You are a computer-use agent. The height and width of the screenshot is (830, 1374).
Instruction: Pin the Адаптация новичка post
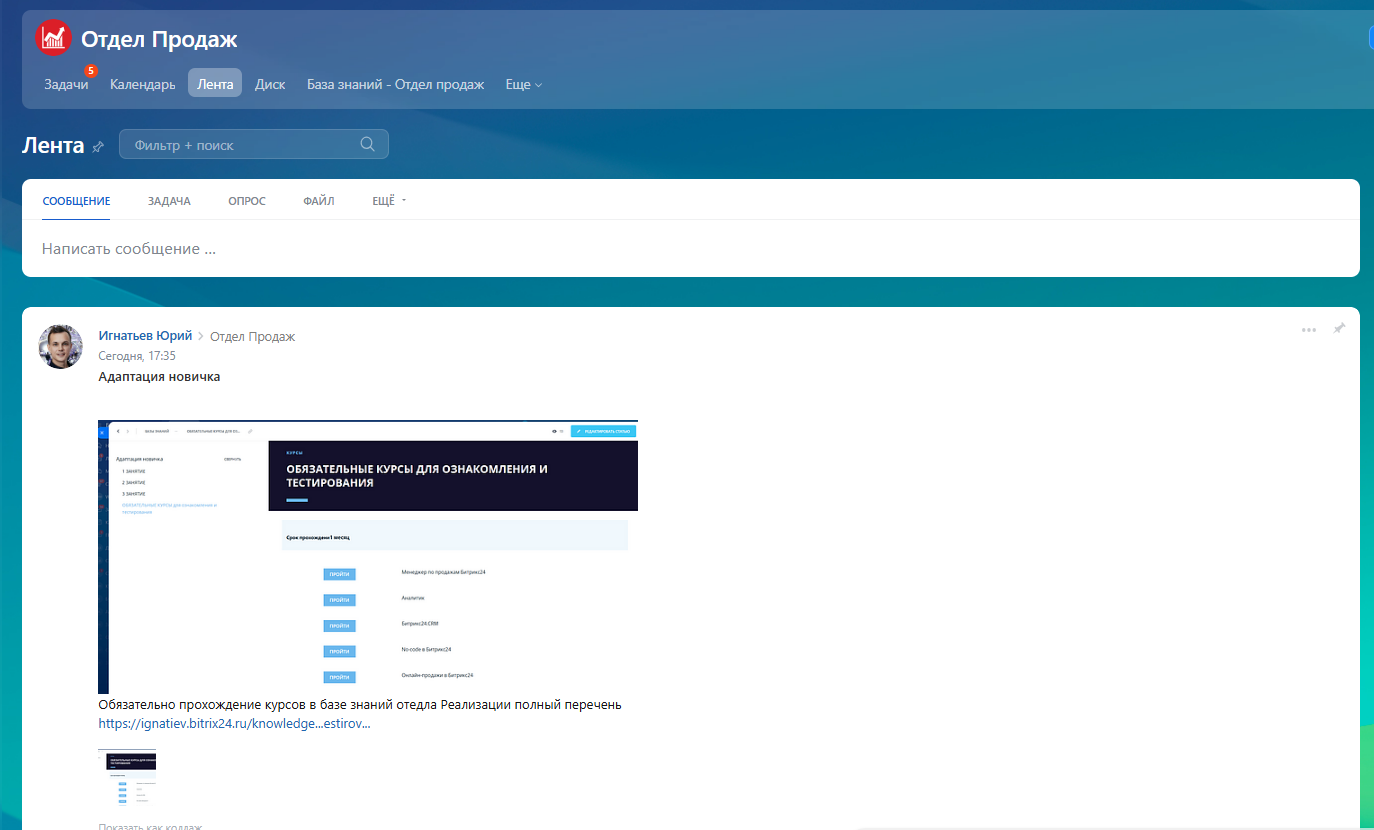pos(1339,328)
